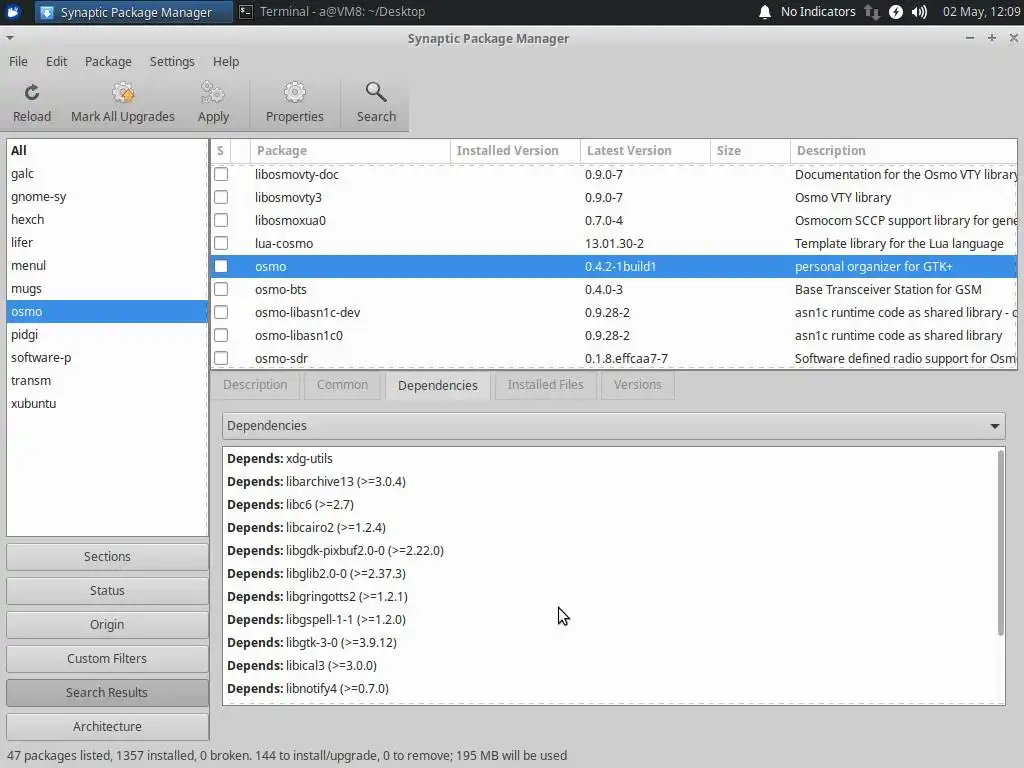This screenshot has width=1024, height=768.
Task: Click the volume speaker icon
Action: click(920, 12)
